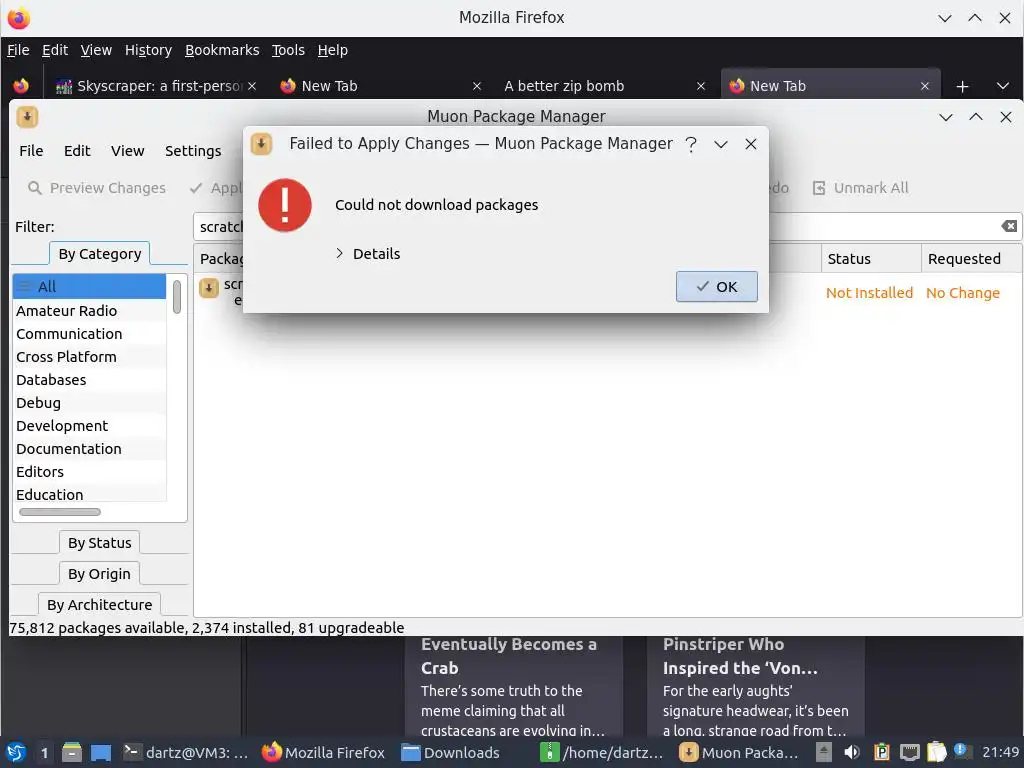The image size is (1024, 768).
Task: Switch to the By Category filter tab
Action: pyautogui.click(x=100, y=254)
